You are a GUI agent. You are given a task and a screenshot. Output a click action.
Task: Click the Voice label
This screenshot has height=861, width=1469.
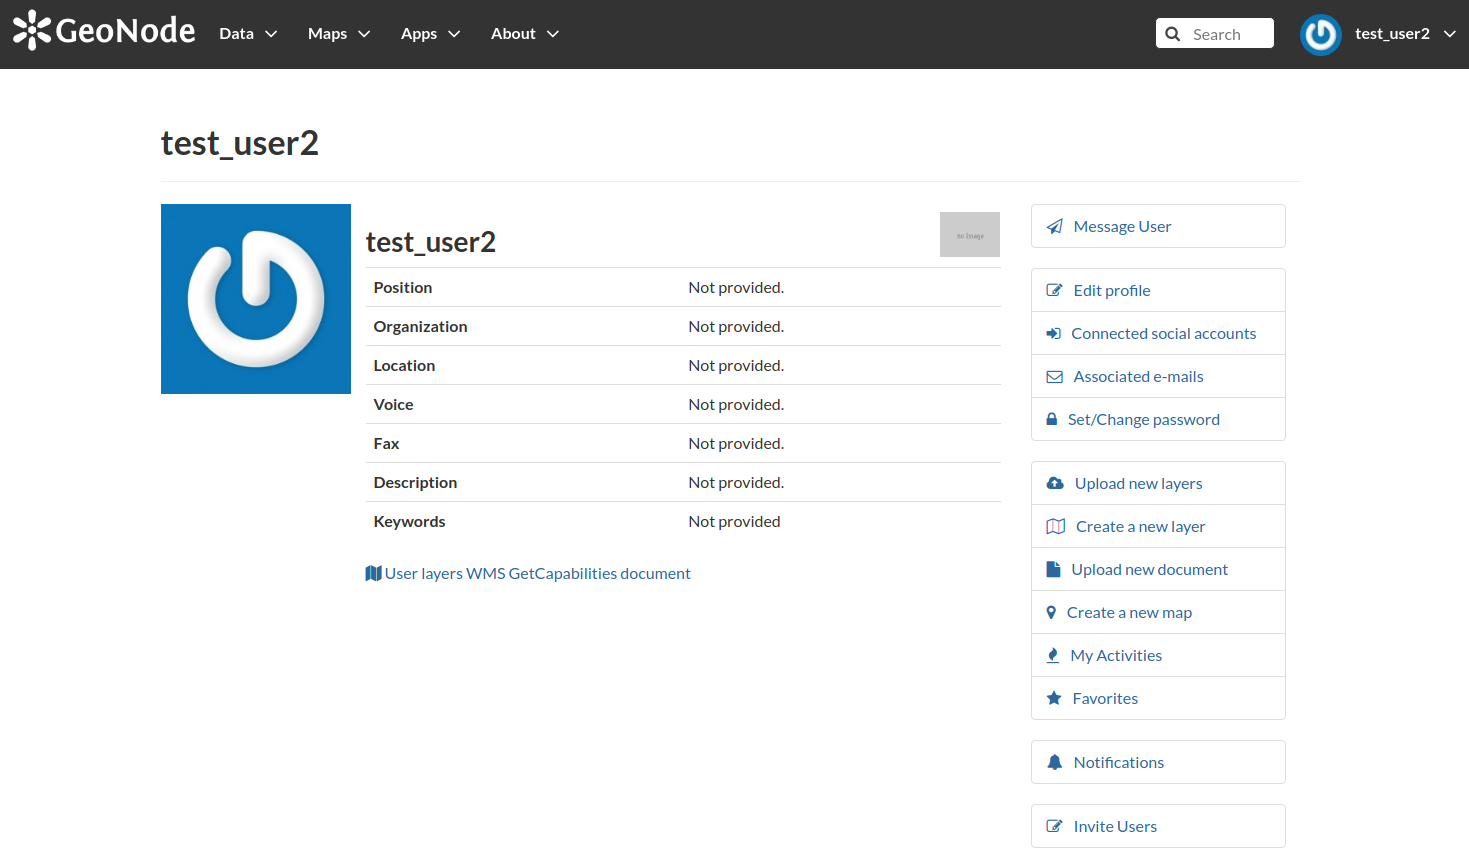pyautogui.click(x=393, y=405)
